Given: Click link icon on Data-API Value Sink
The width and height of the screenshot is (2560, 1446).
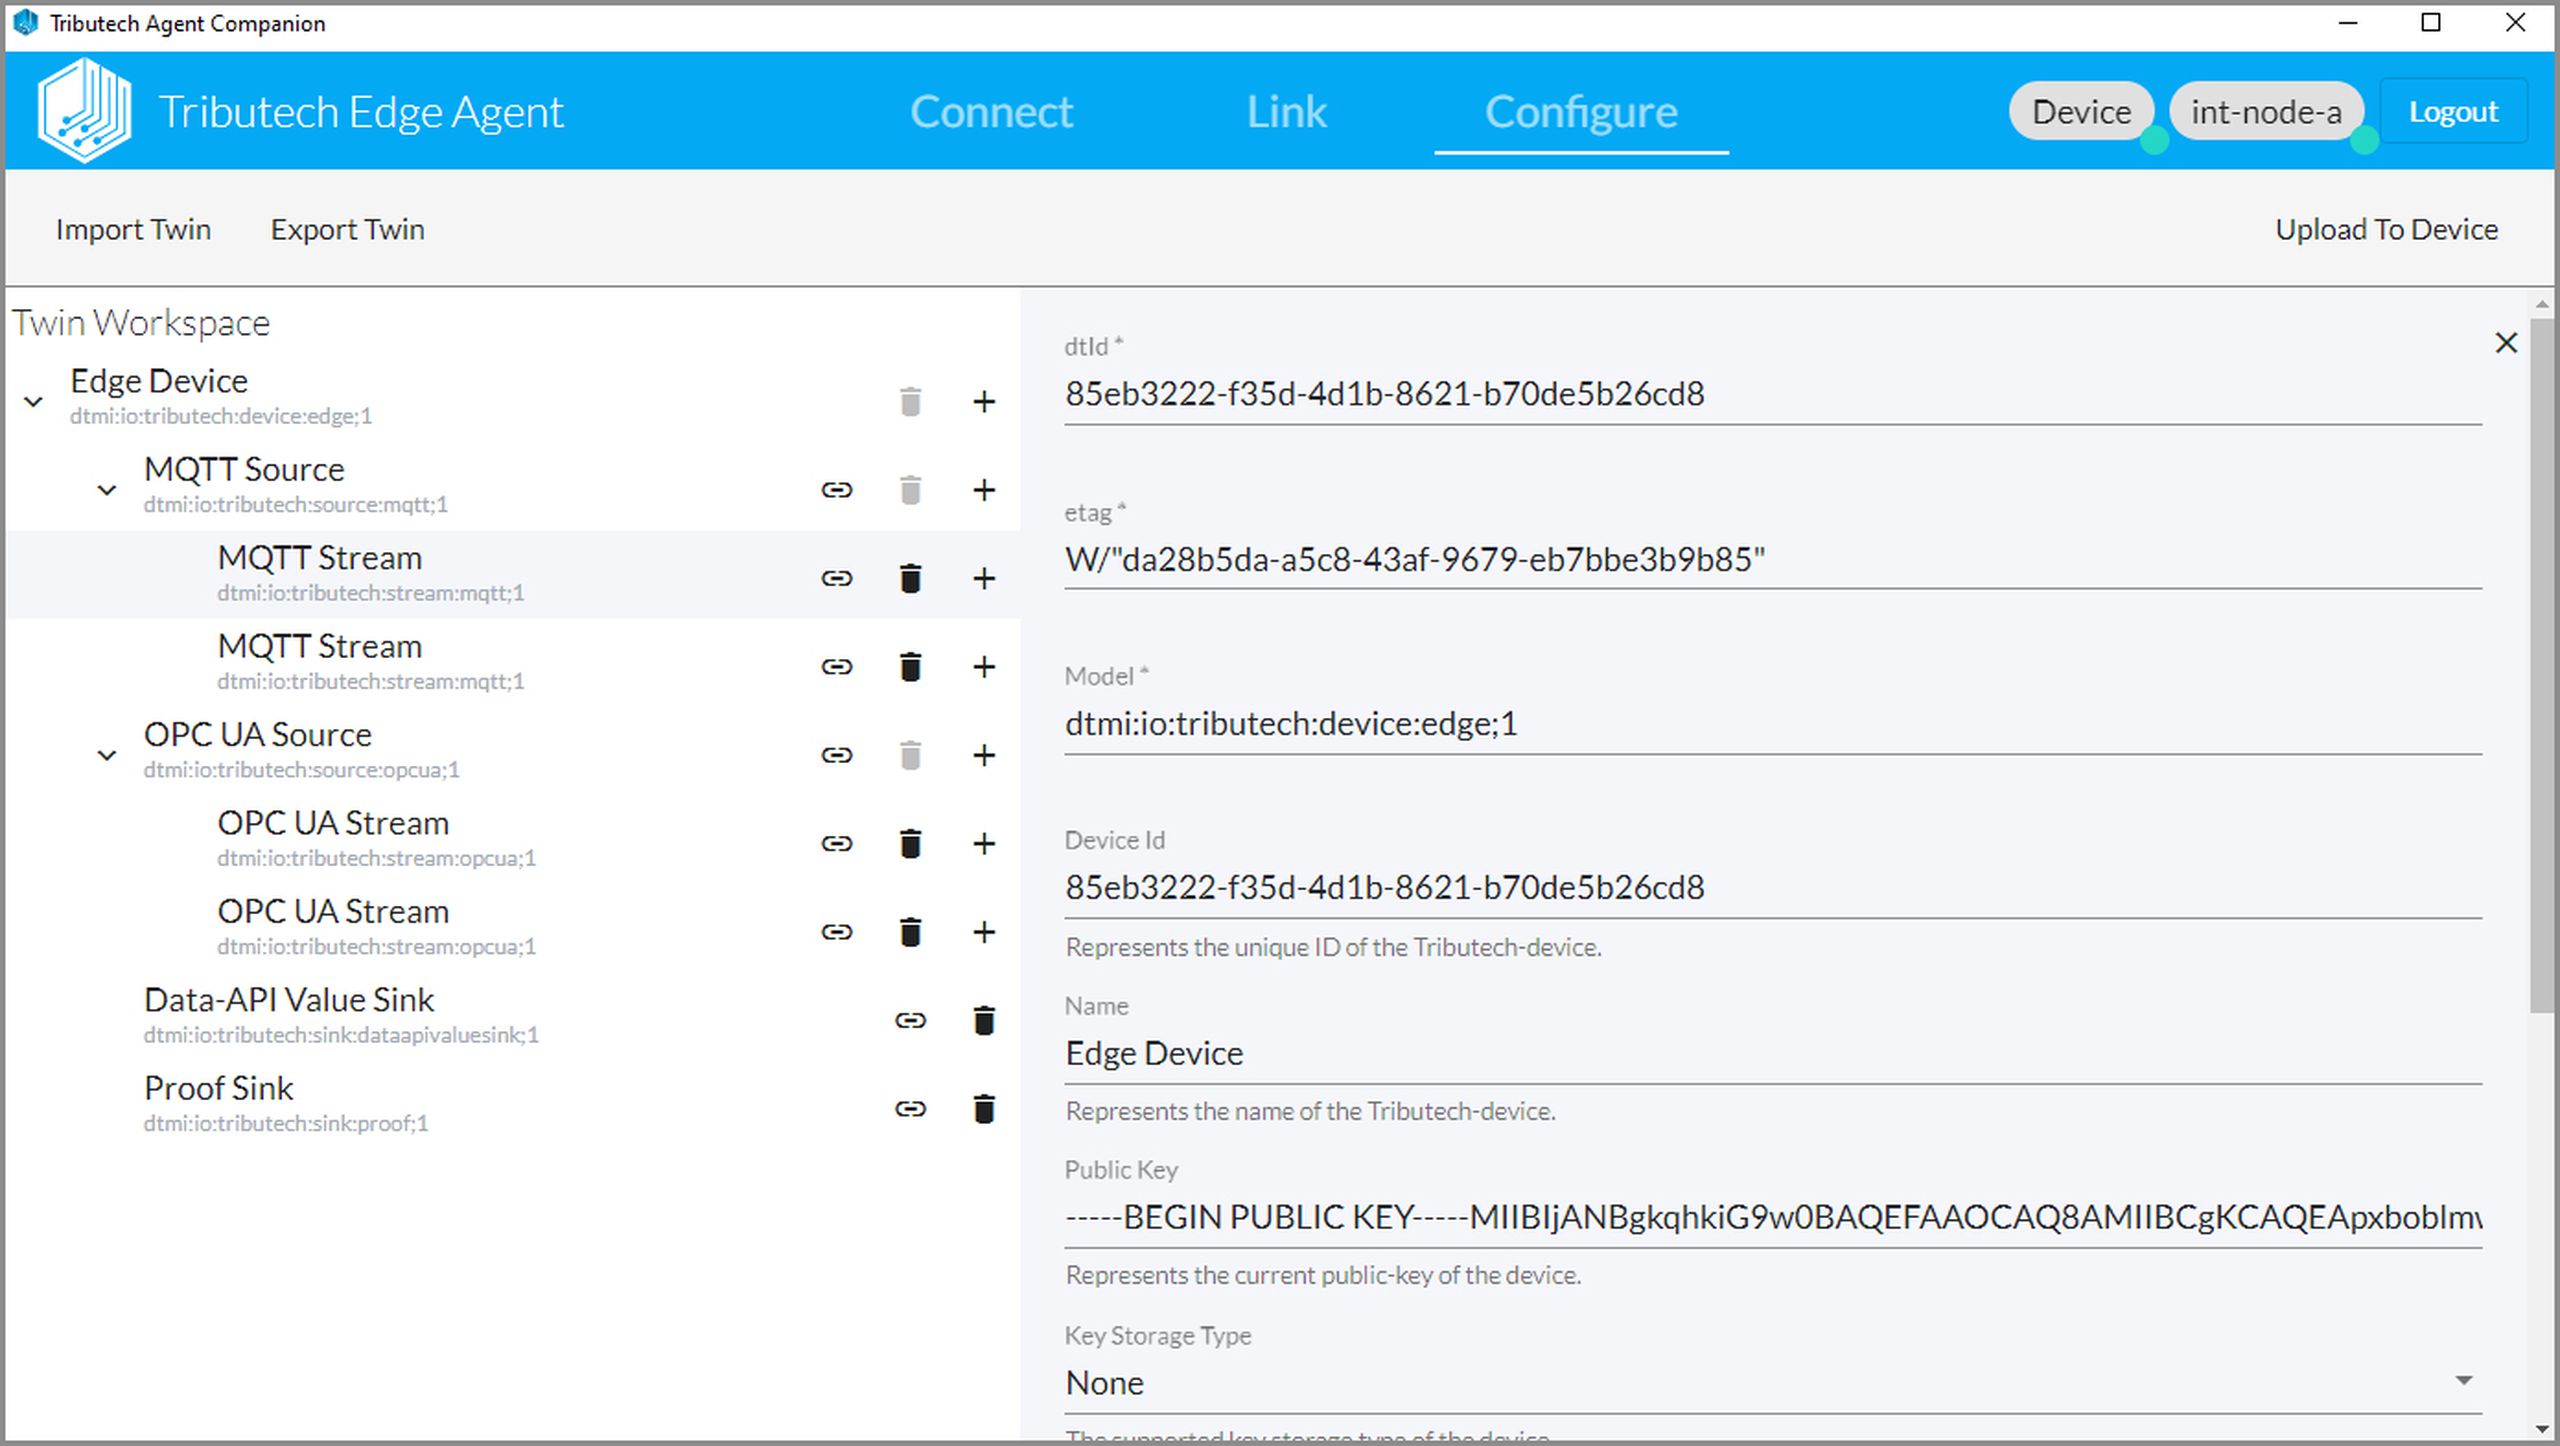Looking at the screenshot, I should [910, 1020].
